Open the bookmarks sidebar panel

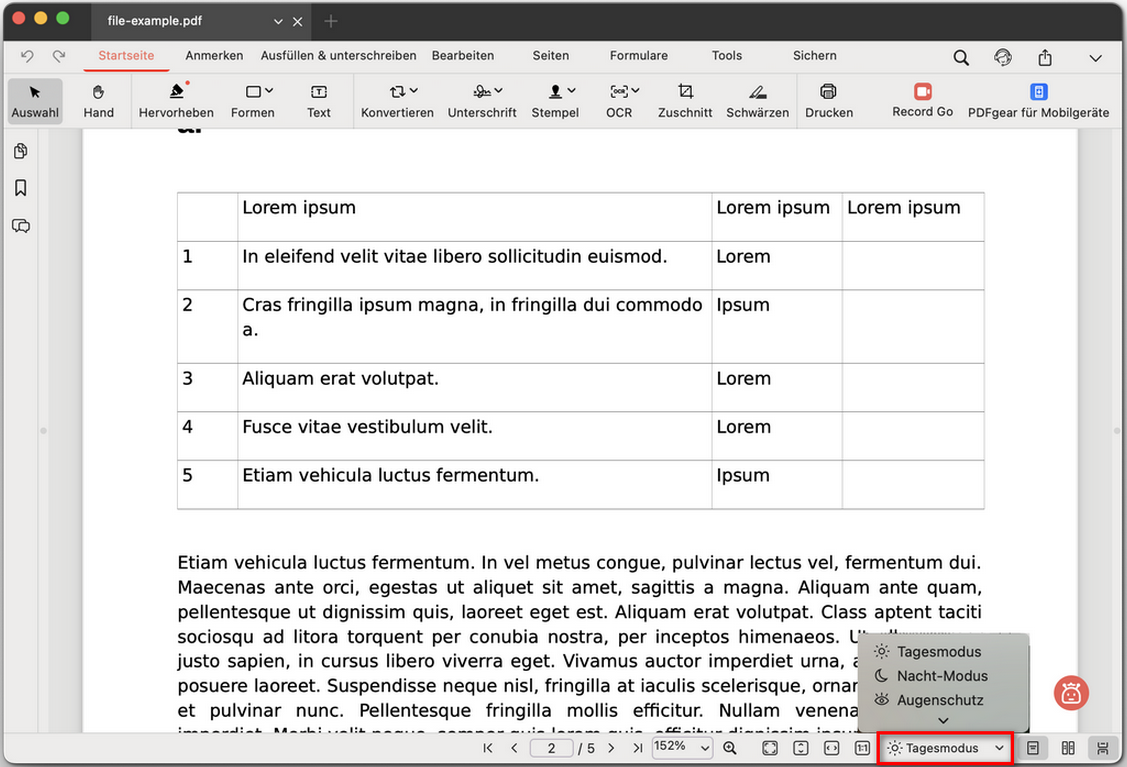21,187
